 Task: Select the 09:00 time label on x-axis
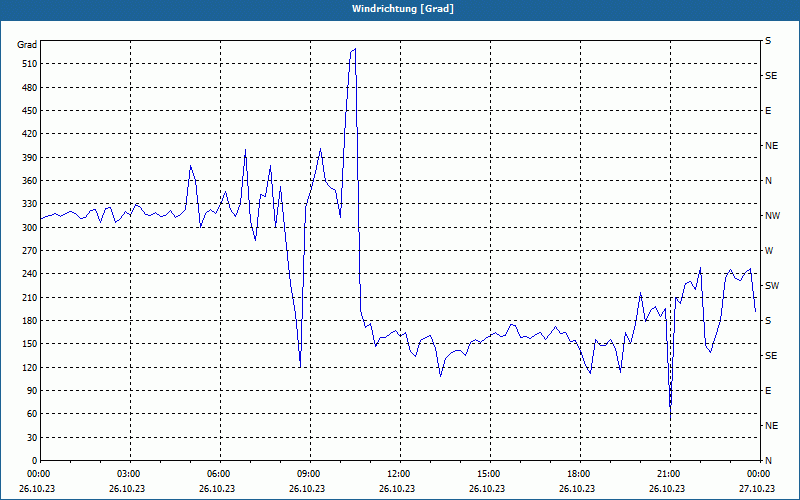307,474
